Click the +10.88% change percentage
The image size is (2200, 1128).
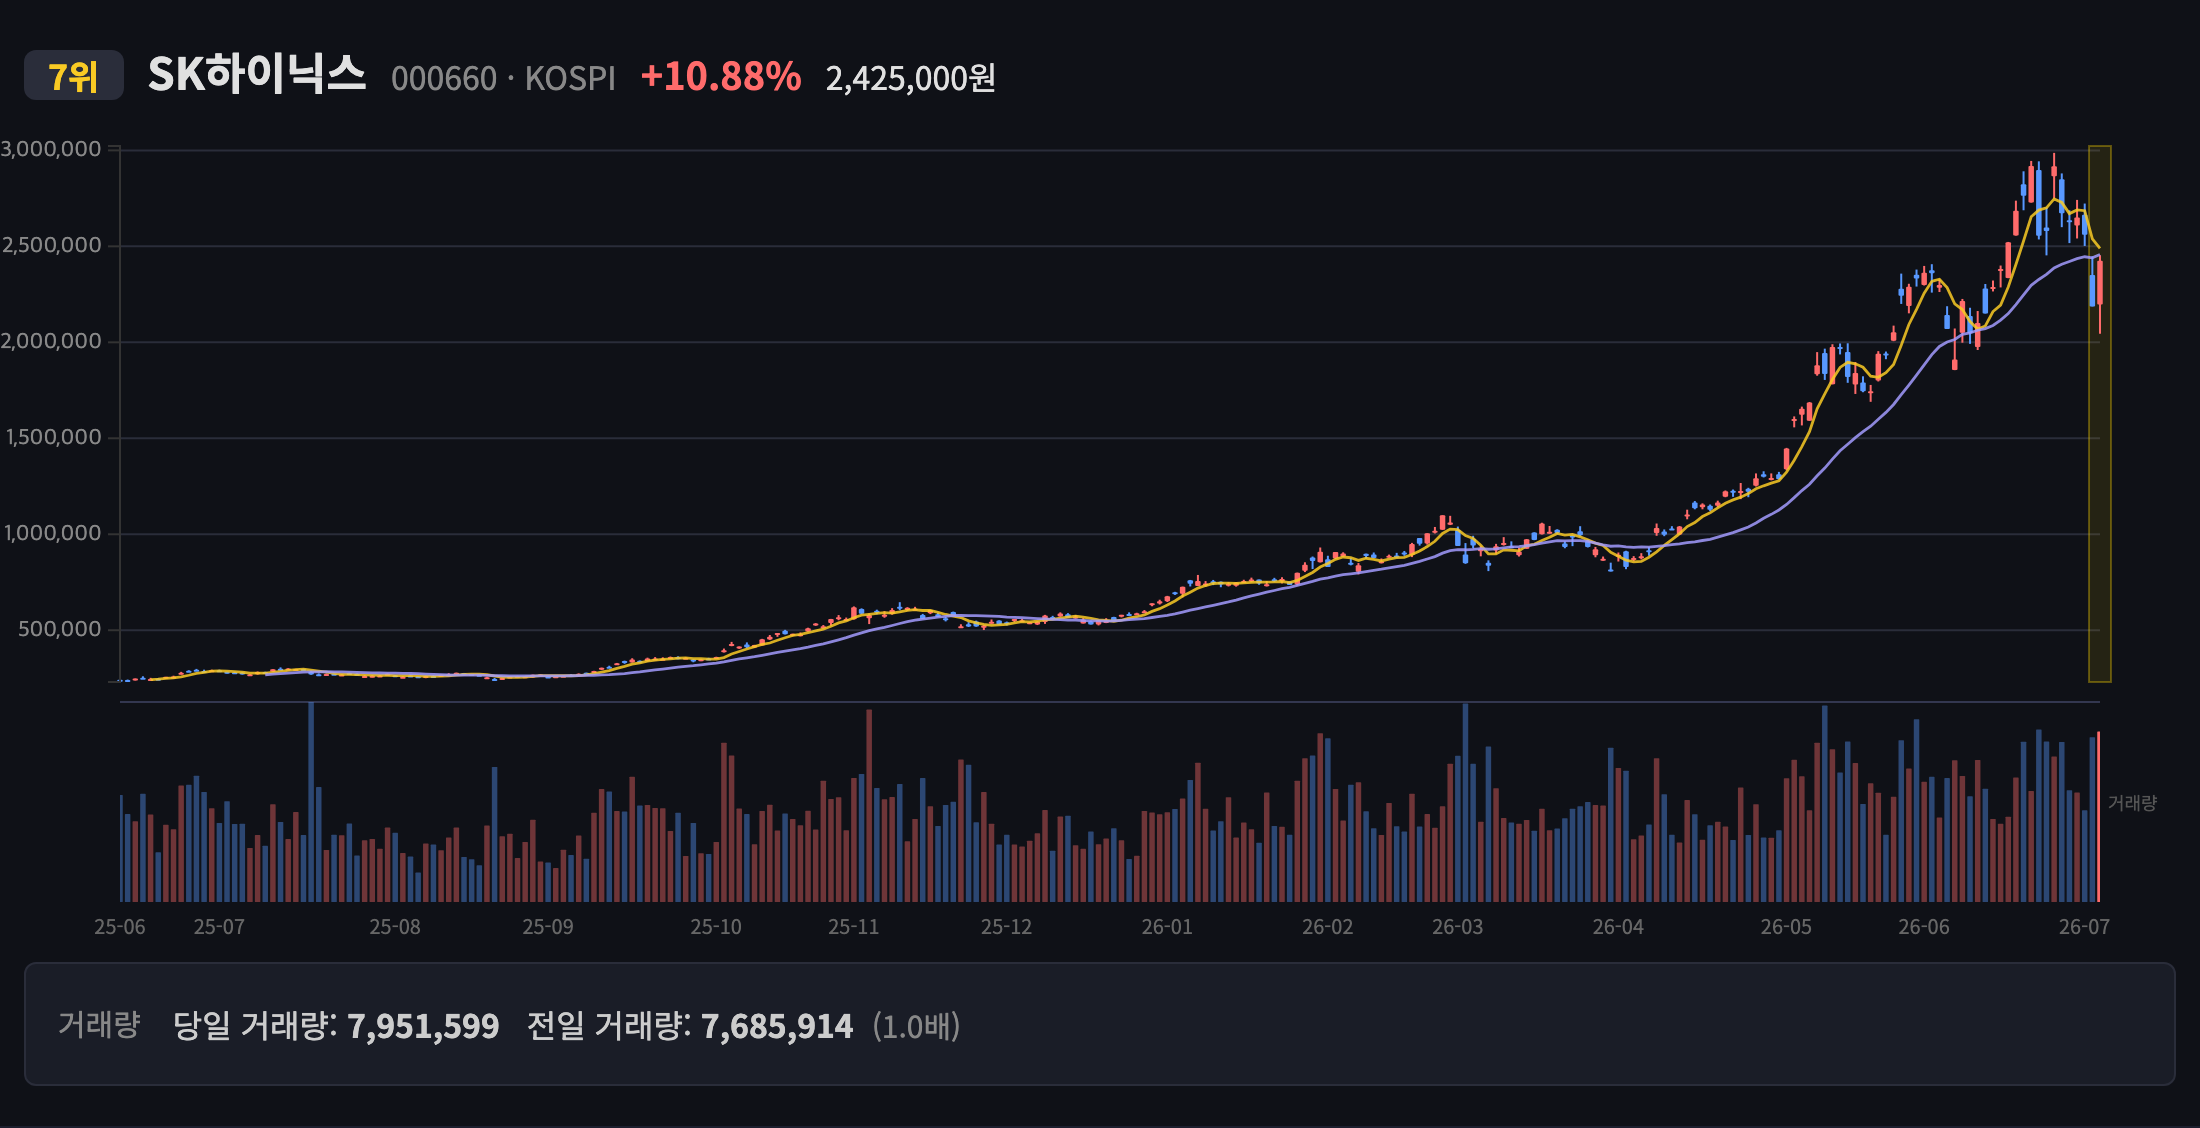point(721,77)
